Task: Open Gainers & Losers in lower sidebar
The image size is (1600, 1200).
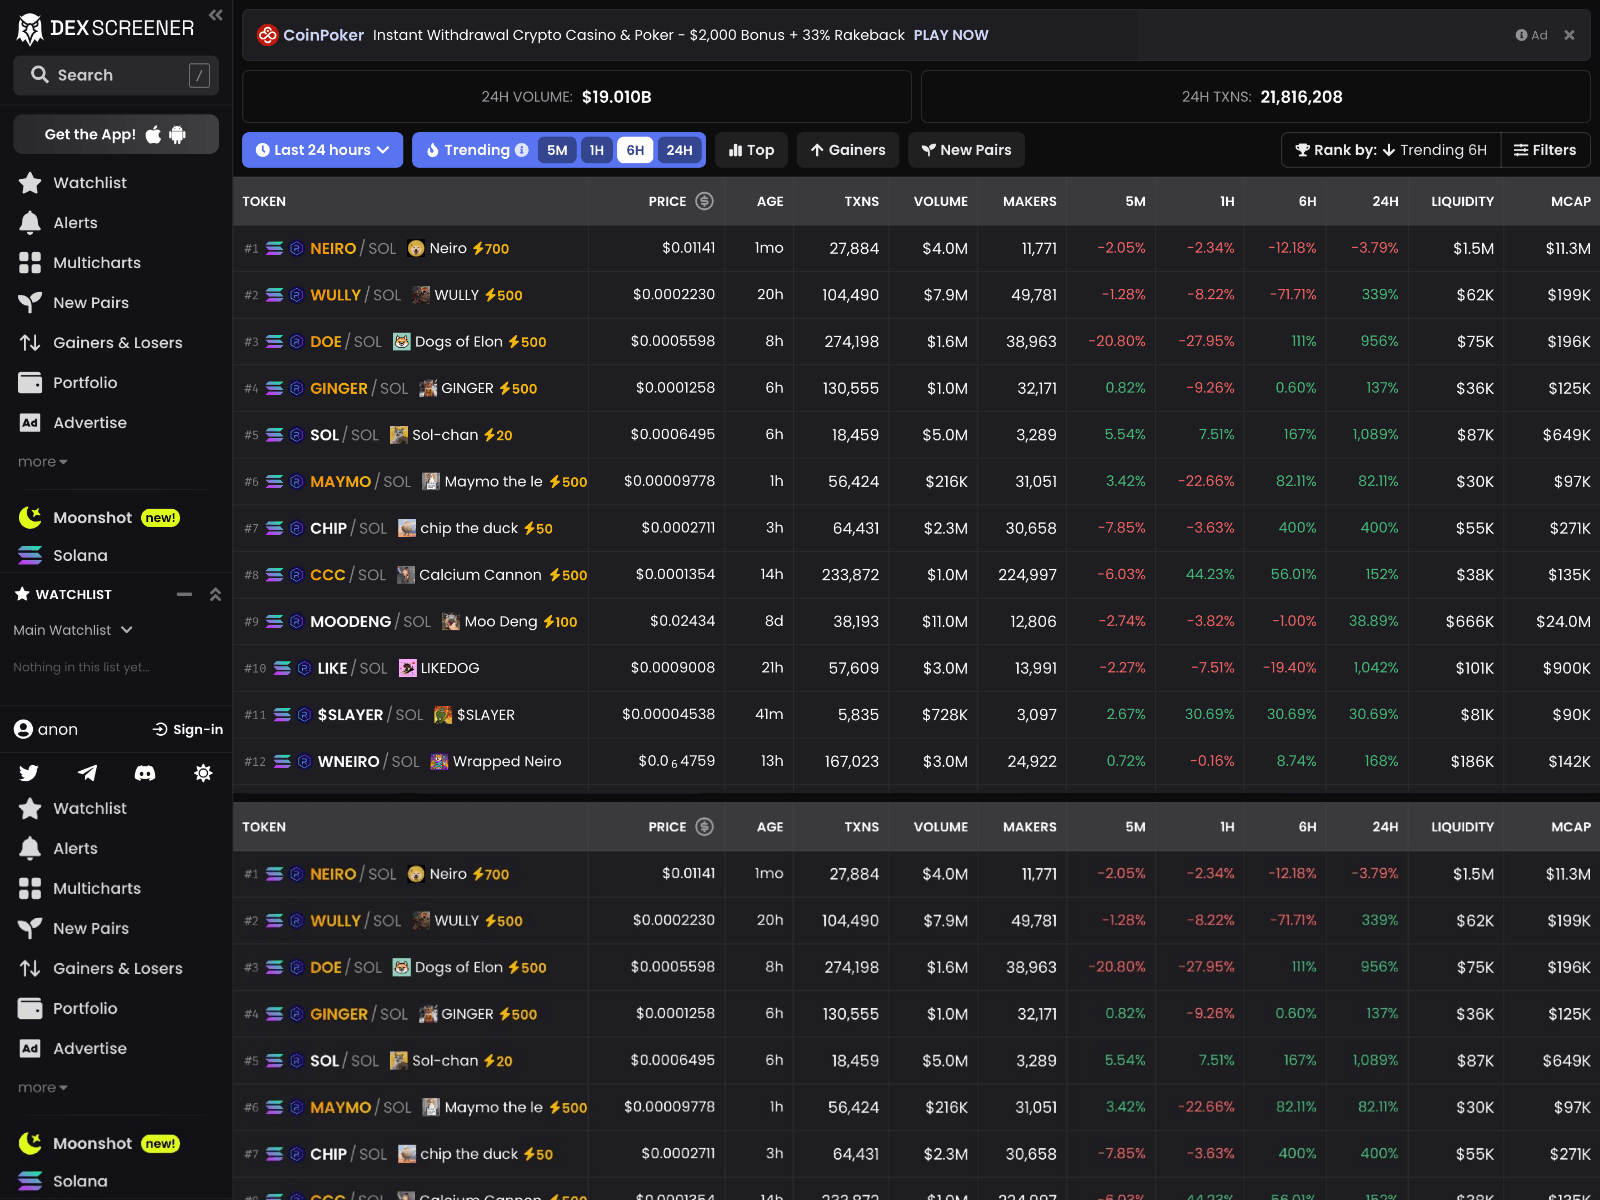Action: point(100,968)
